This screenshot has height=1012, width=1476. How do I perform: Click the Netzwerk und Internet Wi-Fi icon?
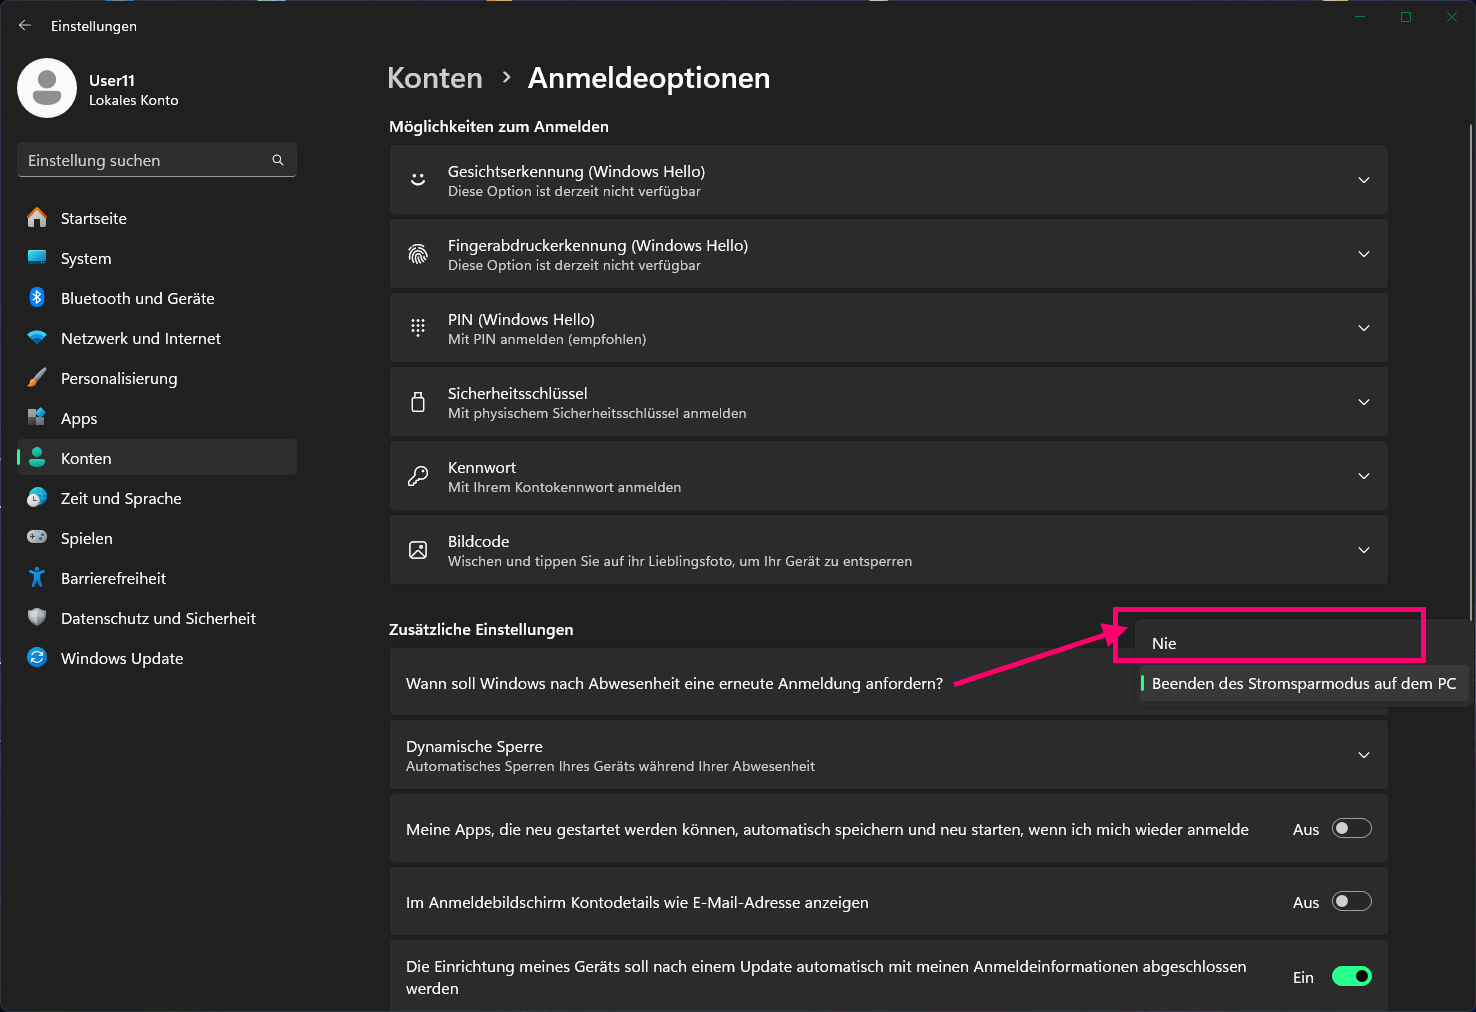[37, 337]
